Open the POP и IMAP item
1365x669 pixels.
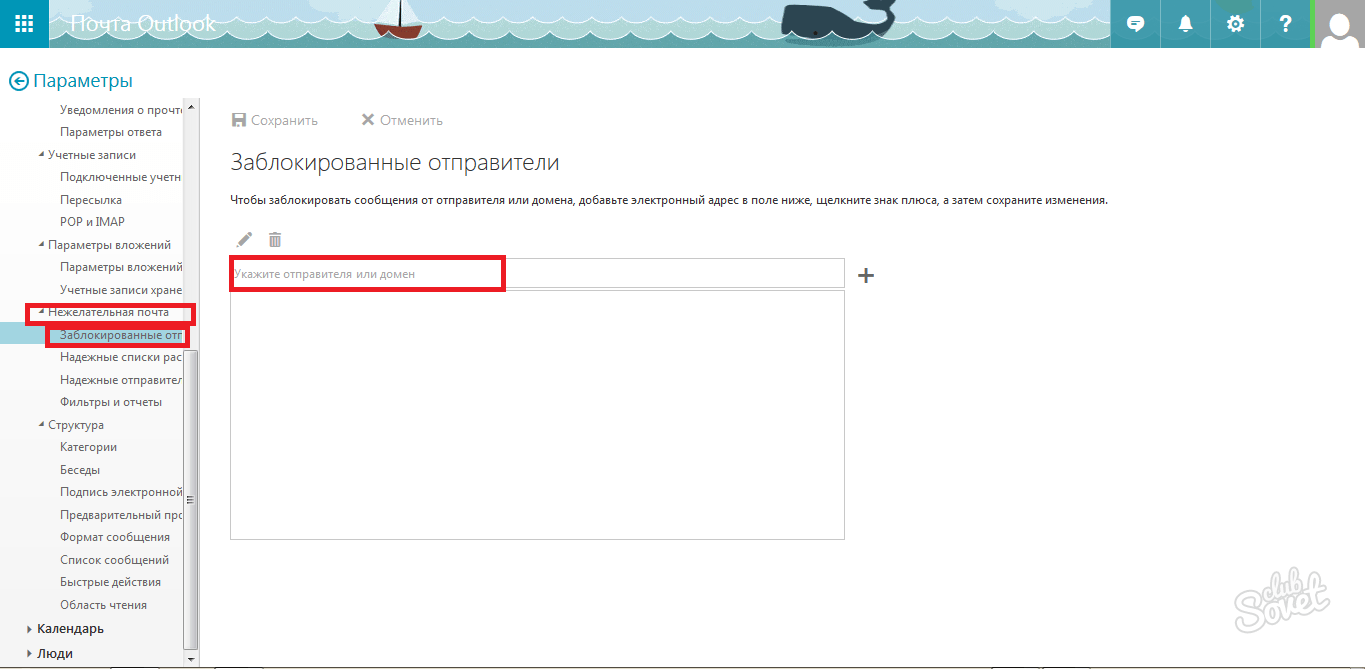point(92,222)
